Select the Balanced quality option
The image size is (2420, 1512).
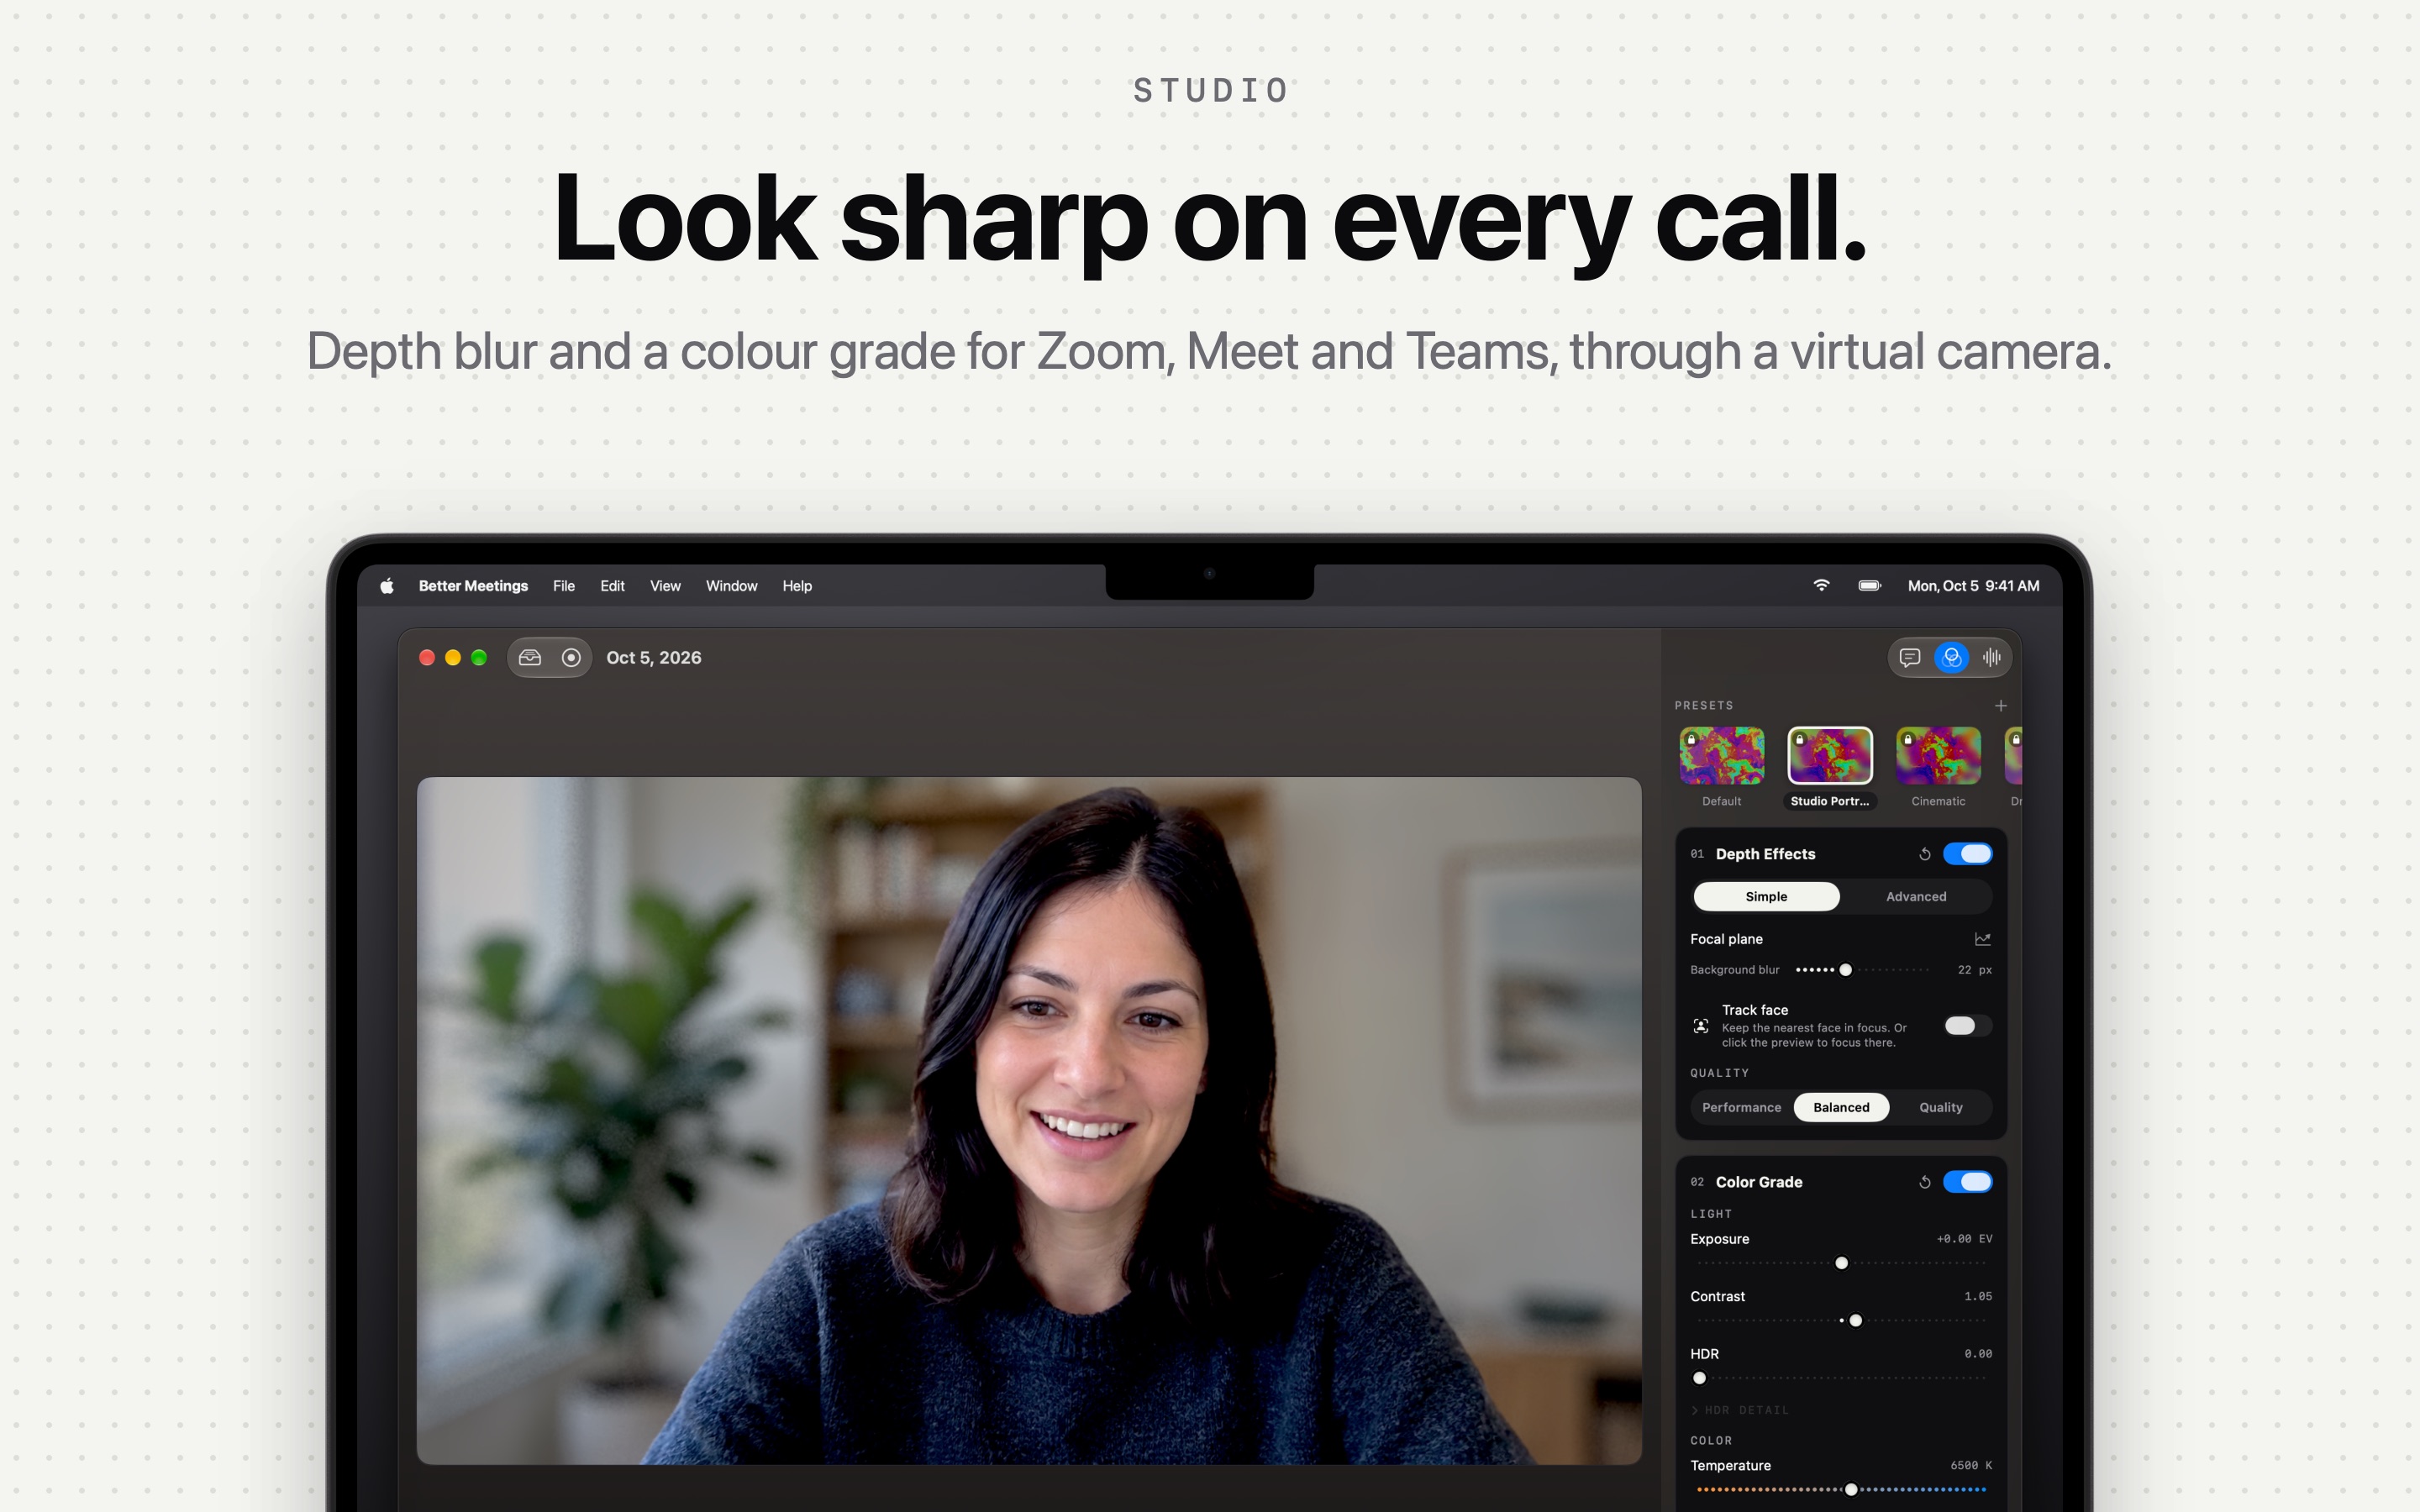(x=1841, y=1108)
